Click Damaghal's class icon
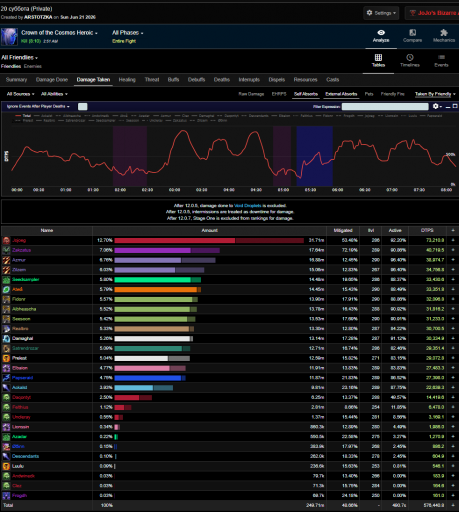This screenshot has width=459, height=512. [6, 339]
